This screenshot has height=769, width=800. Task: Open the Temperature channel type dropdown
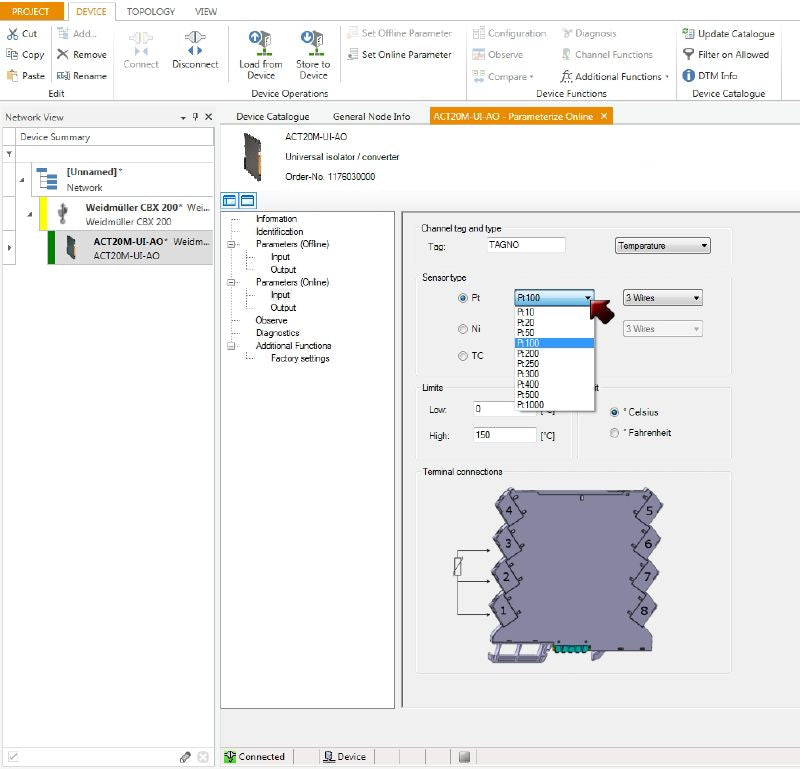(x=662, y=245)
